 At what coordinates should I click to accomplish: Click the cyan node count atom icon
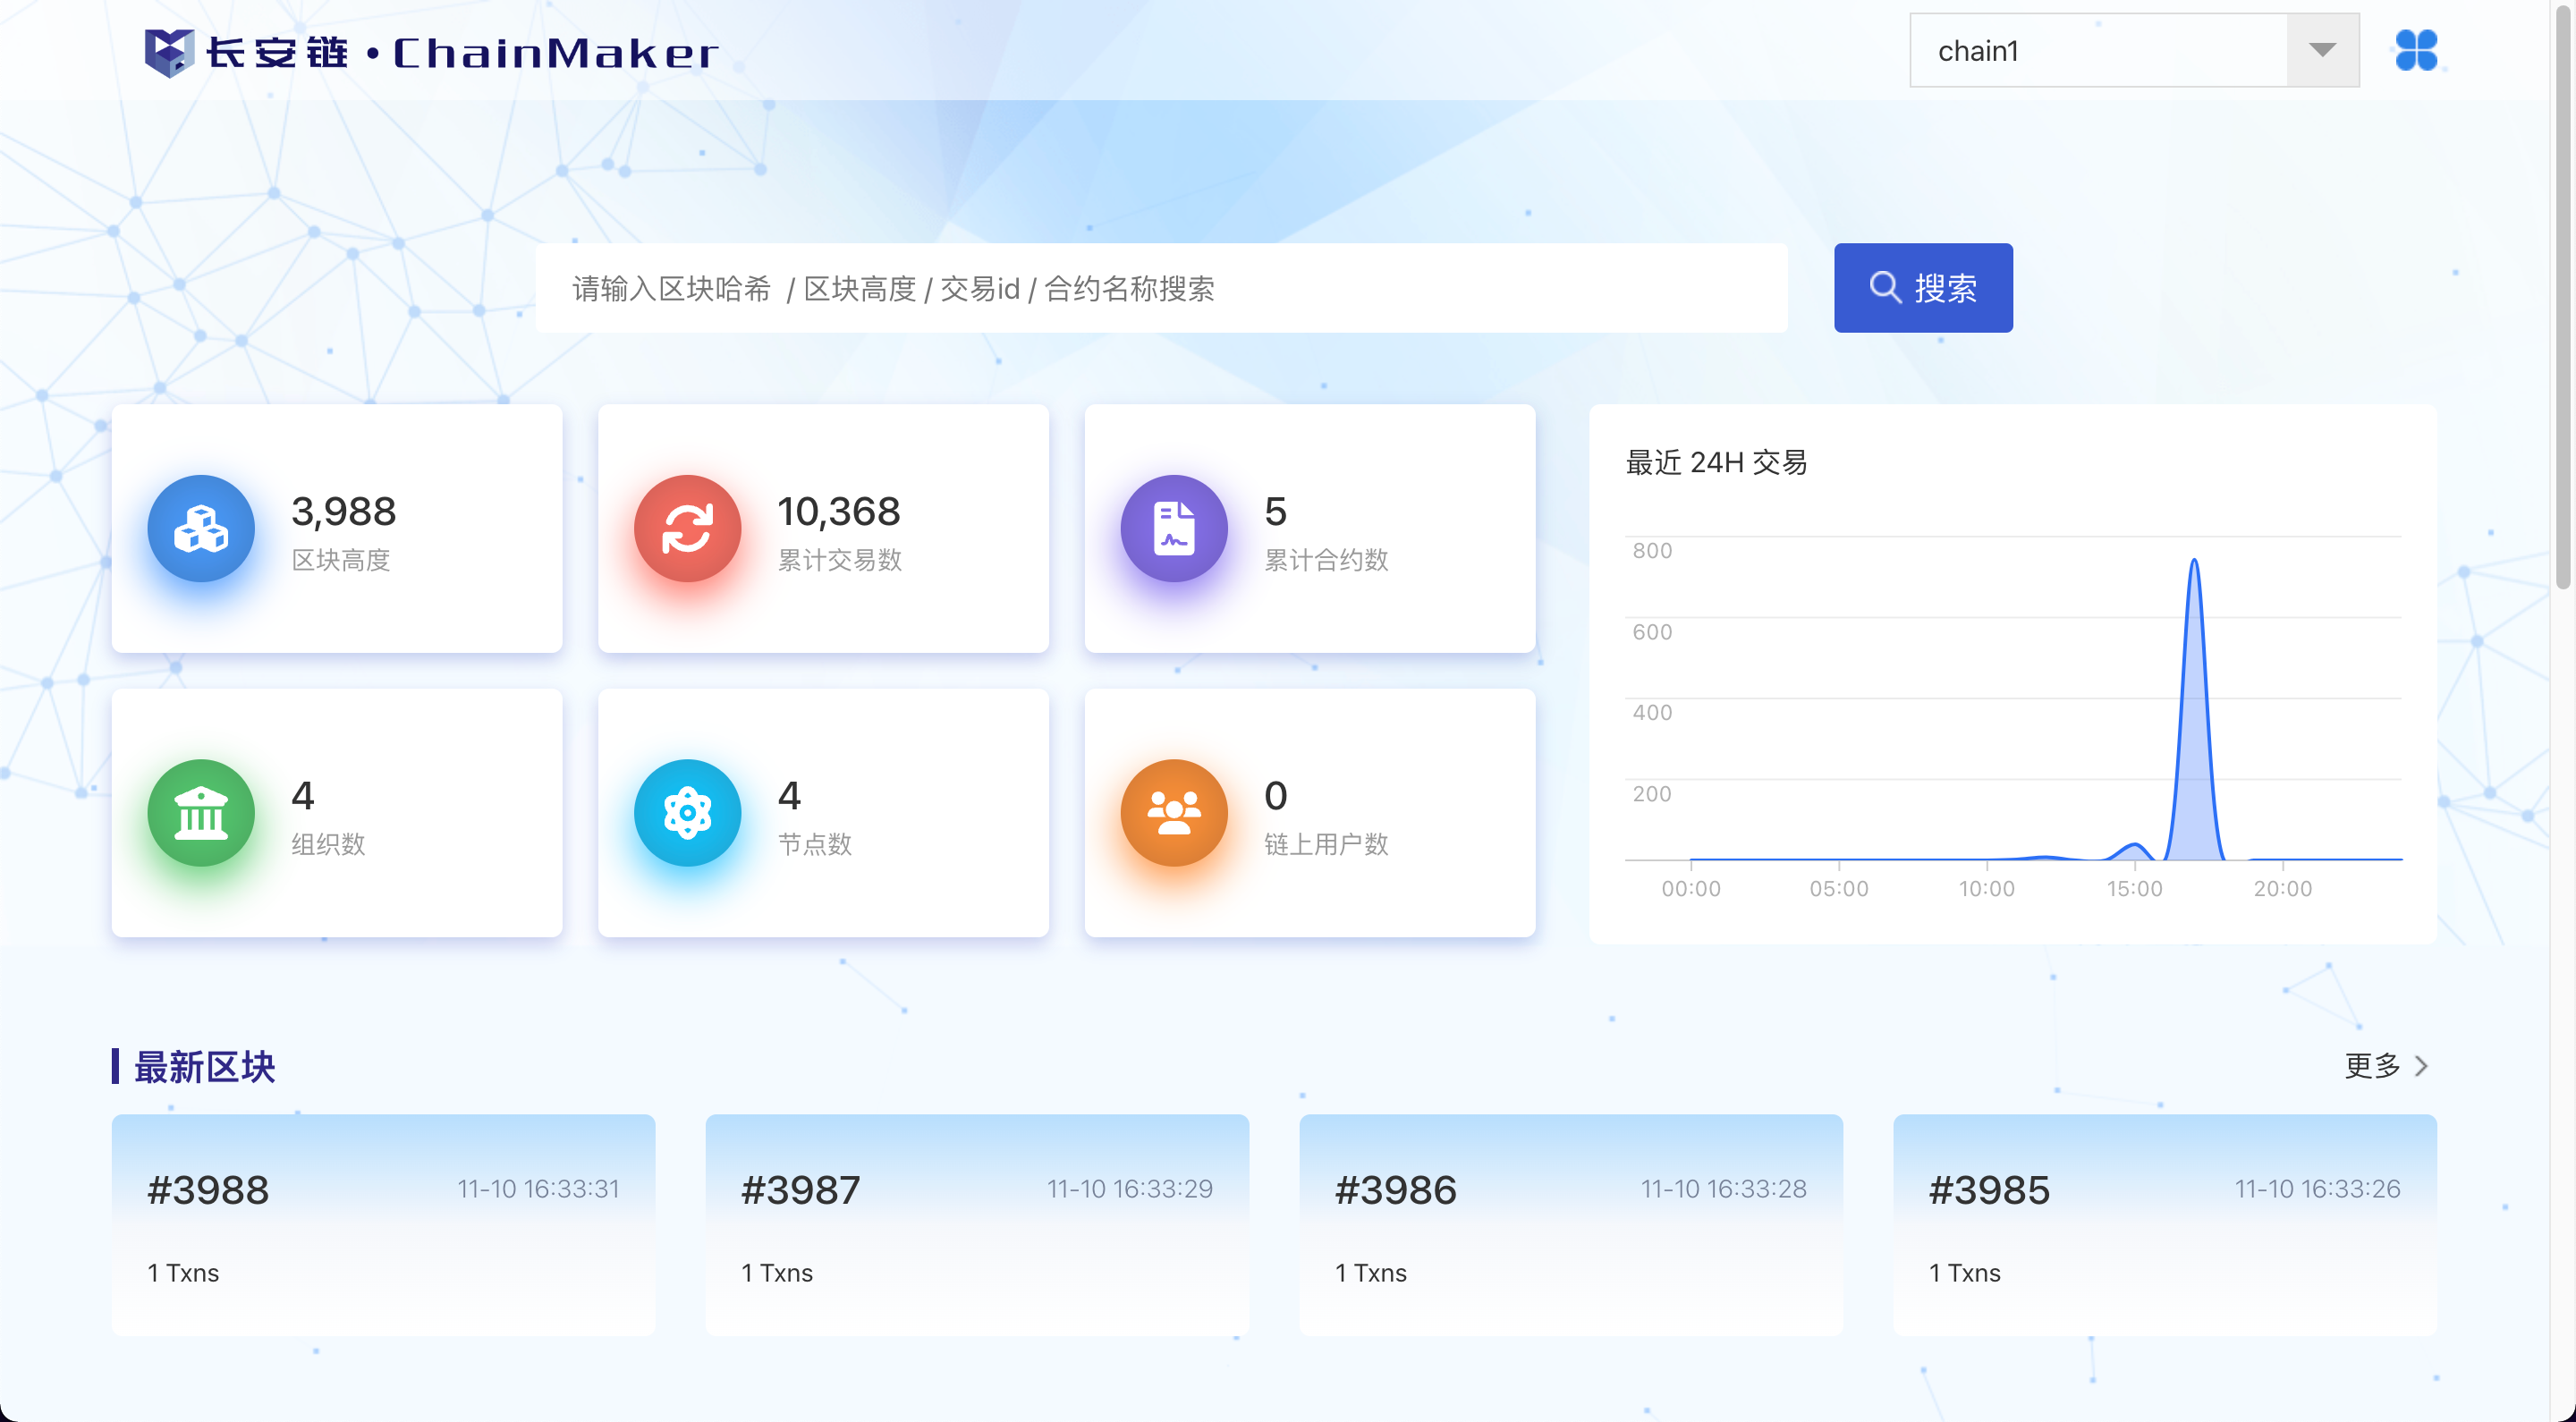pyautogui.click(x=687, y=812)
